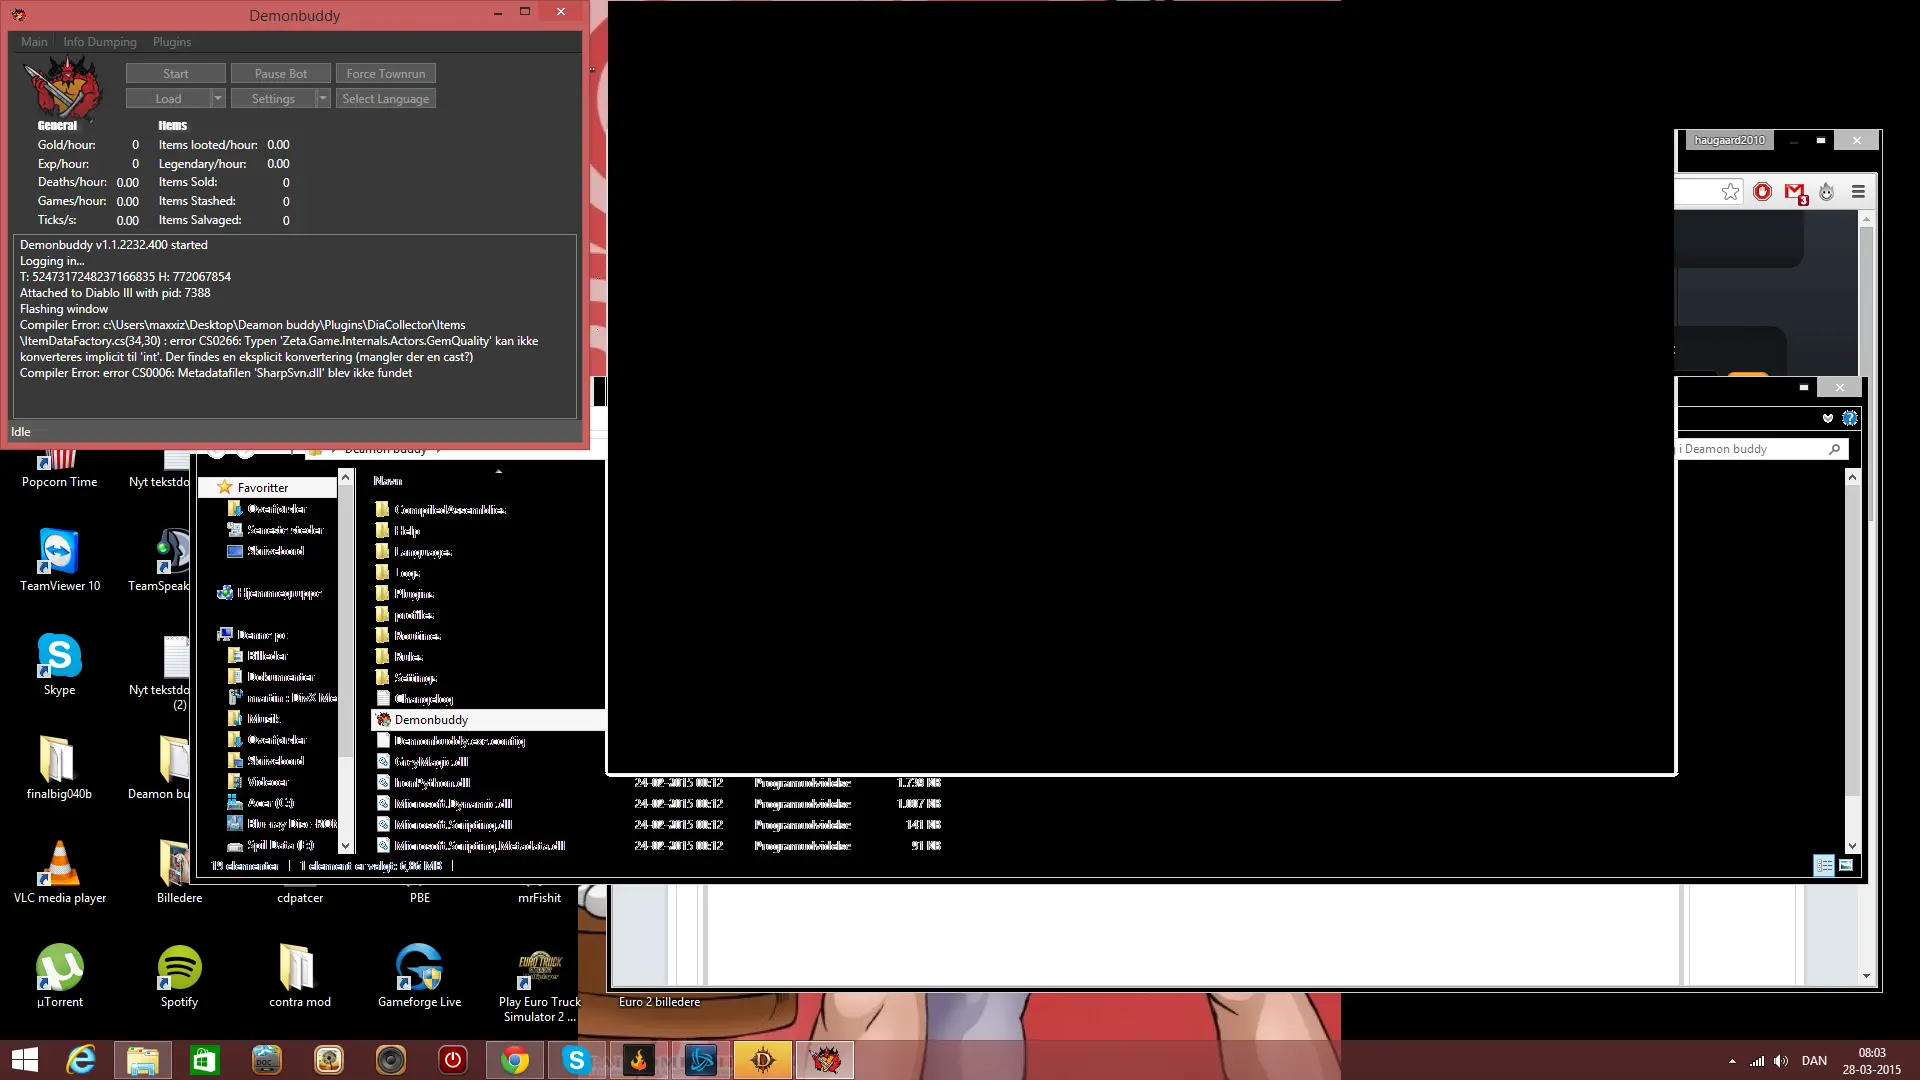
Task: Open the Skype desktop icon
Action: coord(59,664)
